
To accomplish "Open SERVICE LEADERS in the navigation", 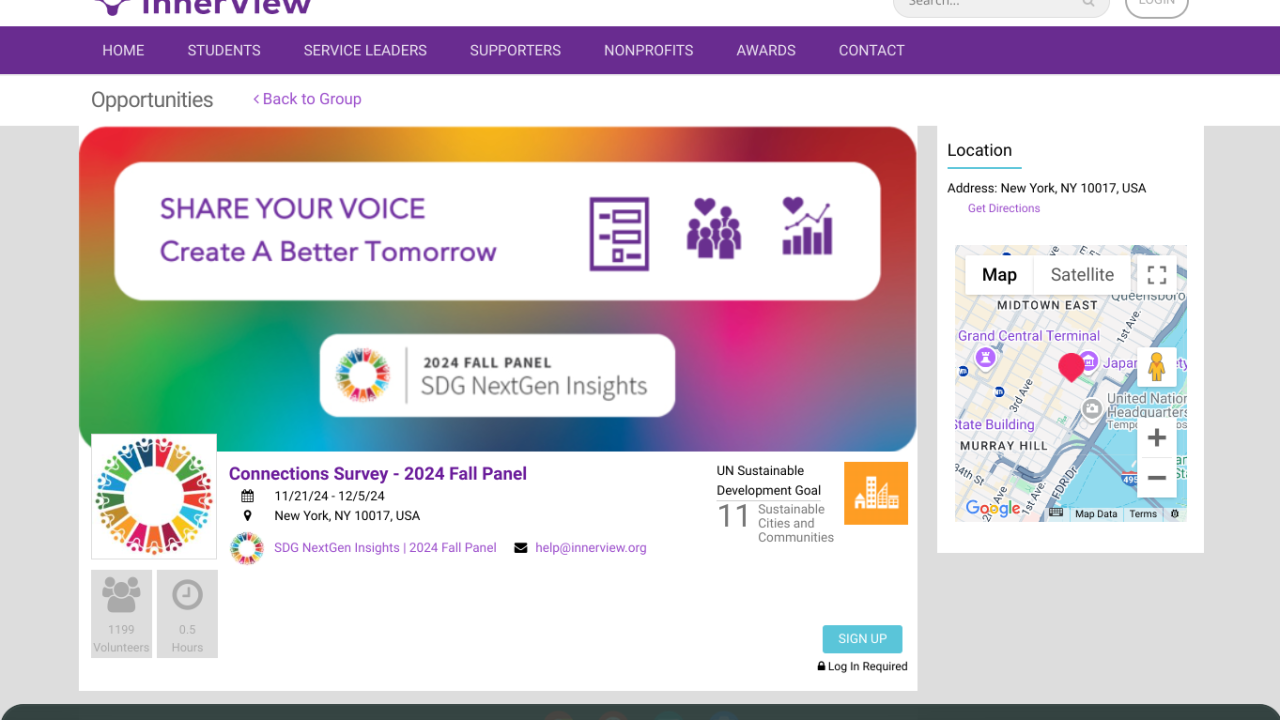I will 365,50.
